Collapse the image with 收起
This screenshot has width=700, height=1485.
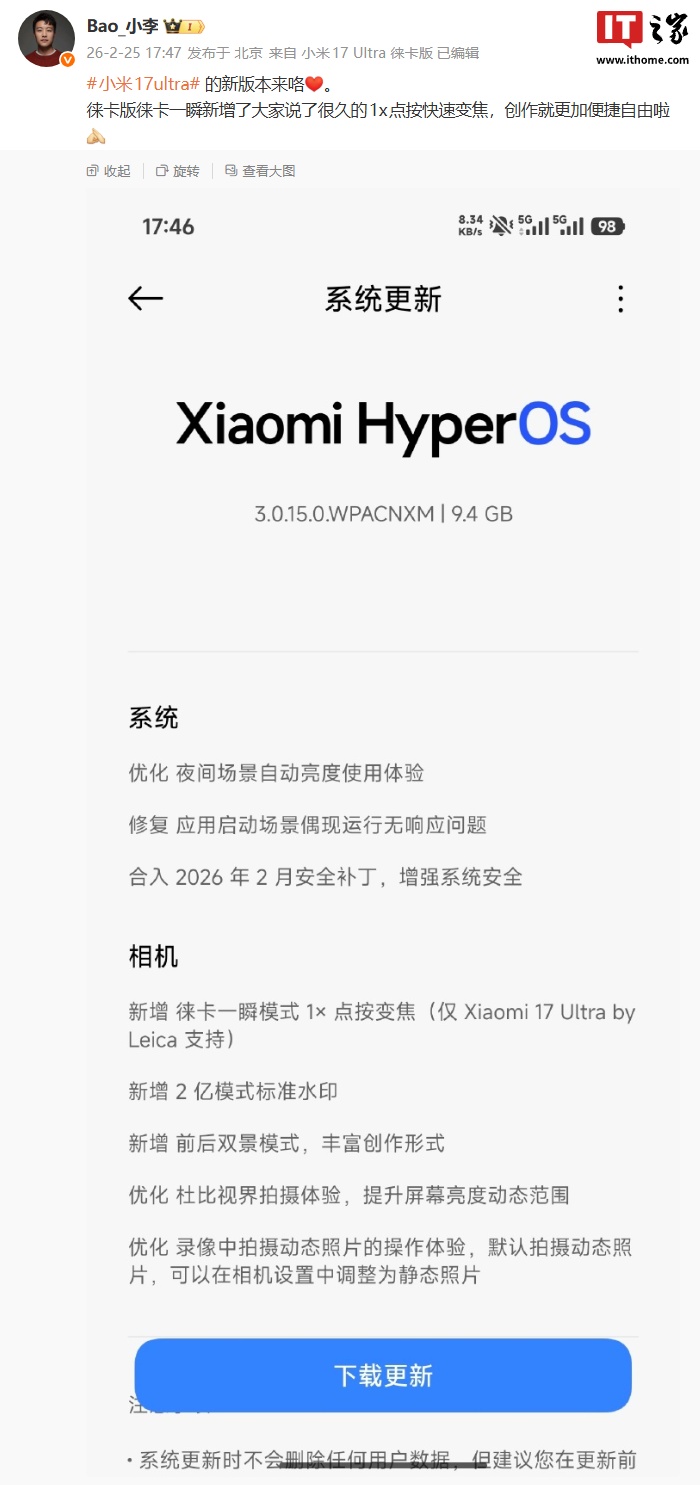pyautogui.click(x=109, y=171)
